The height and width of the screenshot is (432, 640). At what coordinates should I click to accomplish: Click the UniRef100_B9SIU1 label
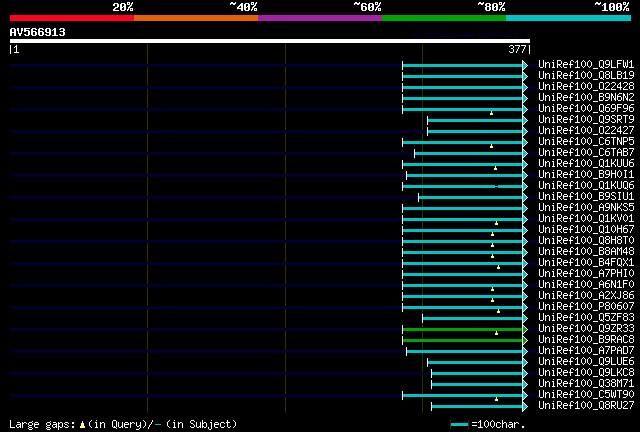pos(586,196)
